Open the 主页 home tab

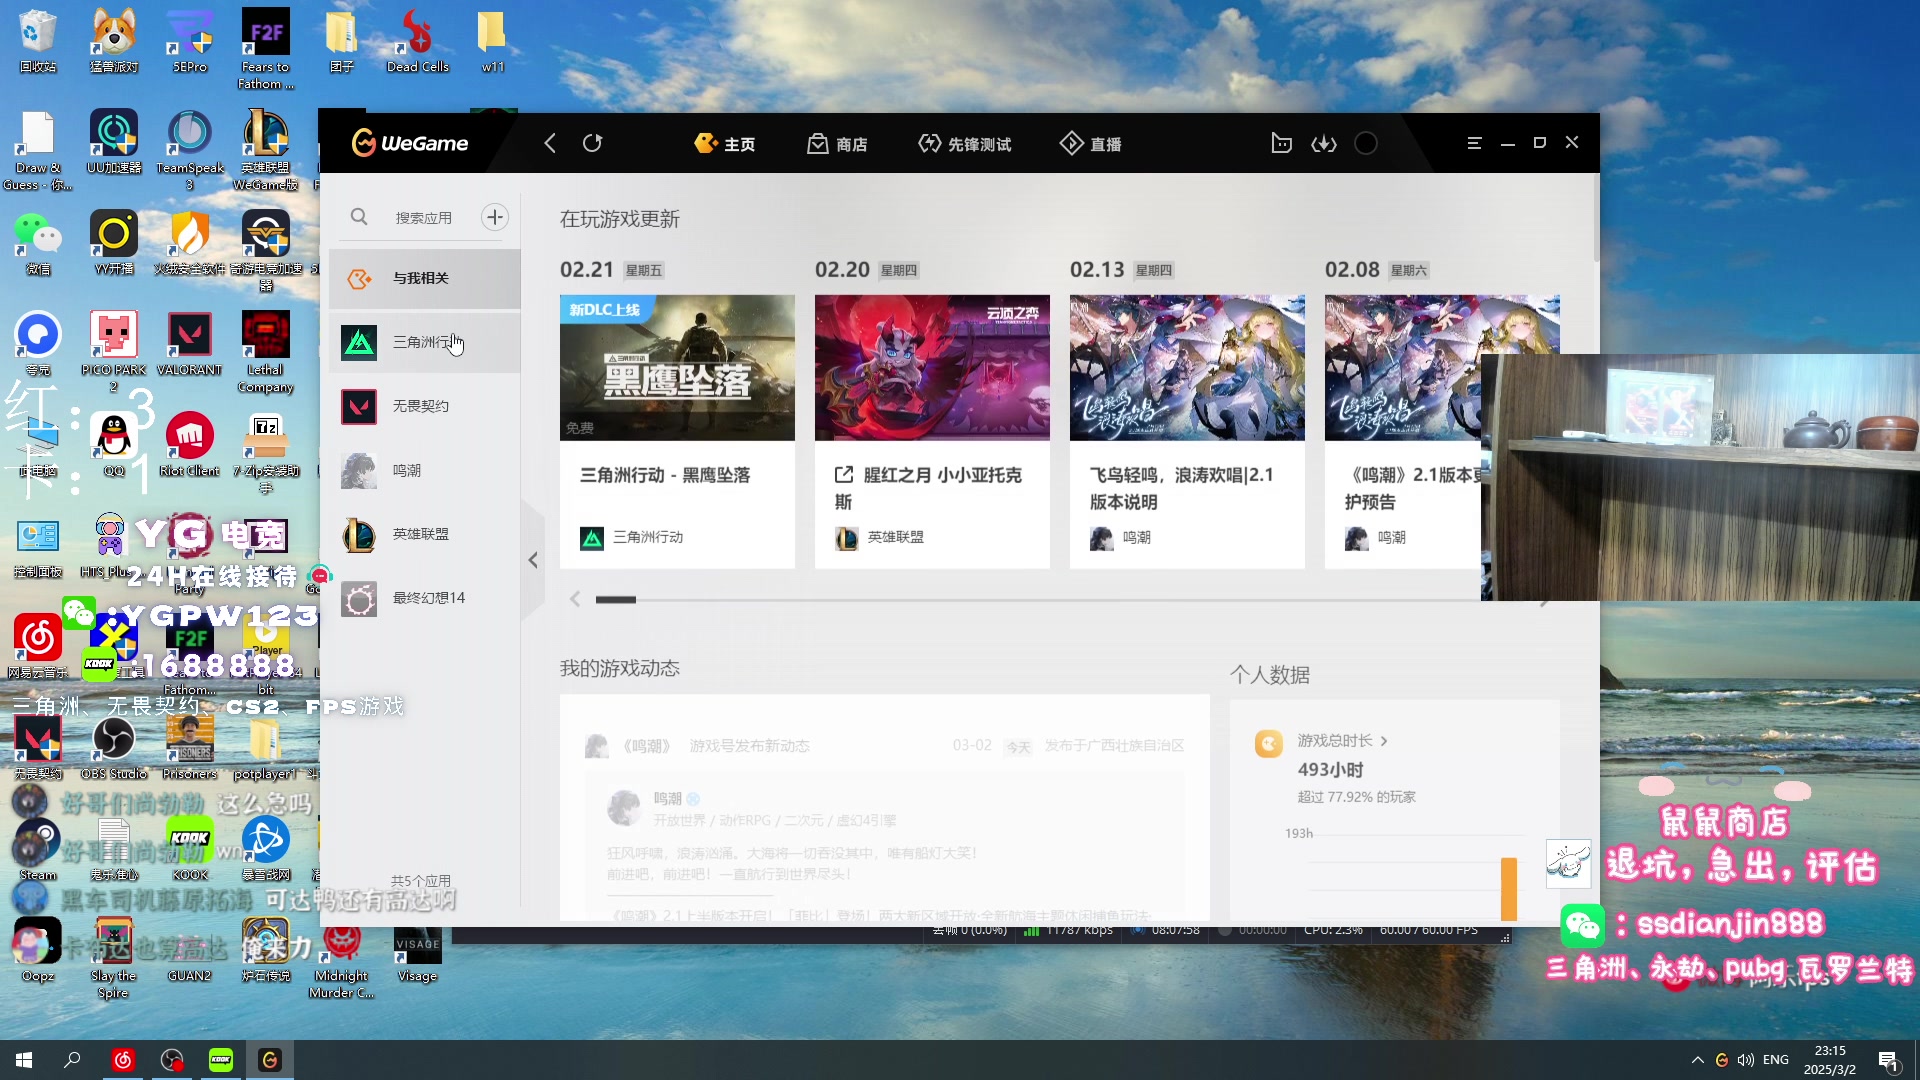[725, 144]
